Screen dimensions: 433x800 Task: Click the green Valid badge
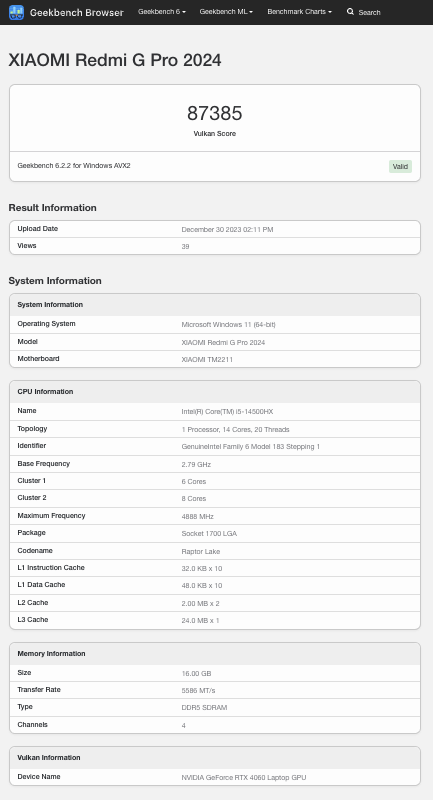coord(400,166)
